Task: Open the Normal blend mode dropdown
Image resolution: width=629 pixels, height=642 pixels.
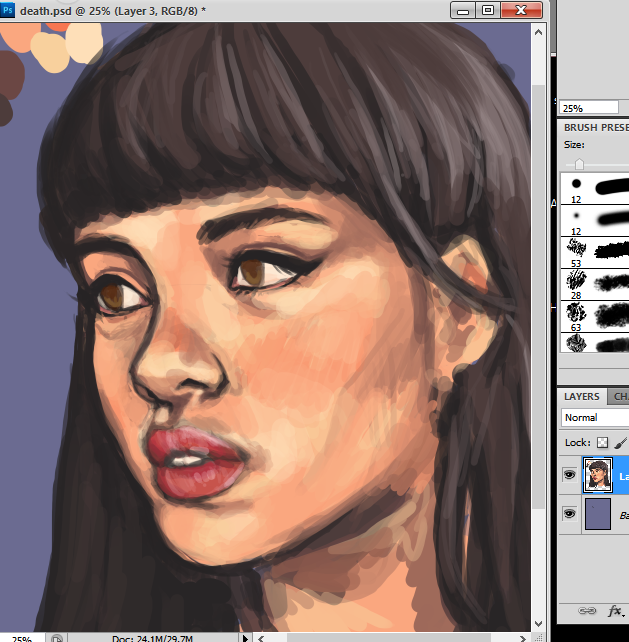Action: (595, 418)
